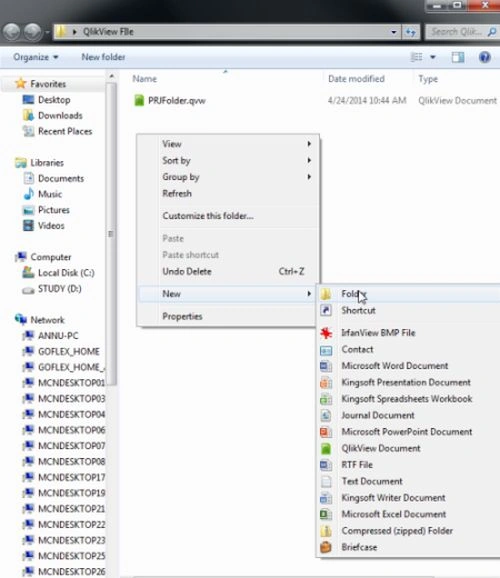Click the Back navigation arrow button
Viewport: 500px width, 578px height.
coord(12,32)
